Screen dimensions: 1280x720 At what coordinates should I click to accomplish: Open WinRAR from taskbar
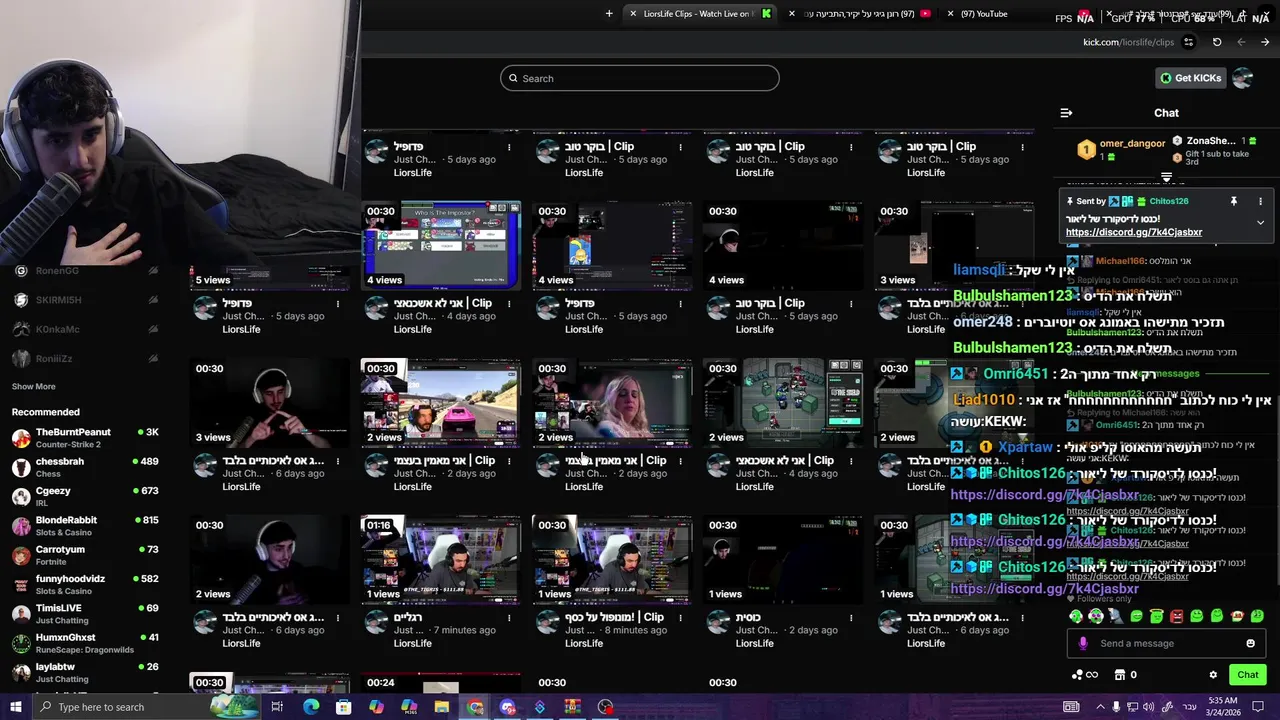point(573,707)
